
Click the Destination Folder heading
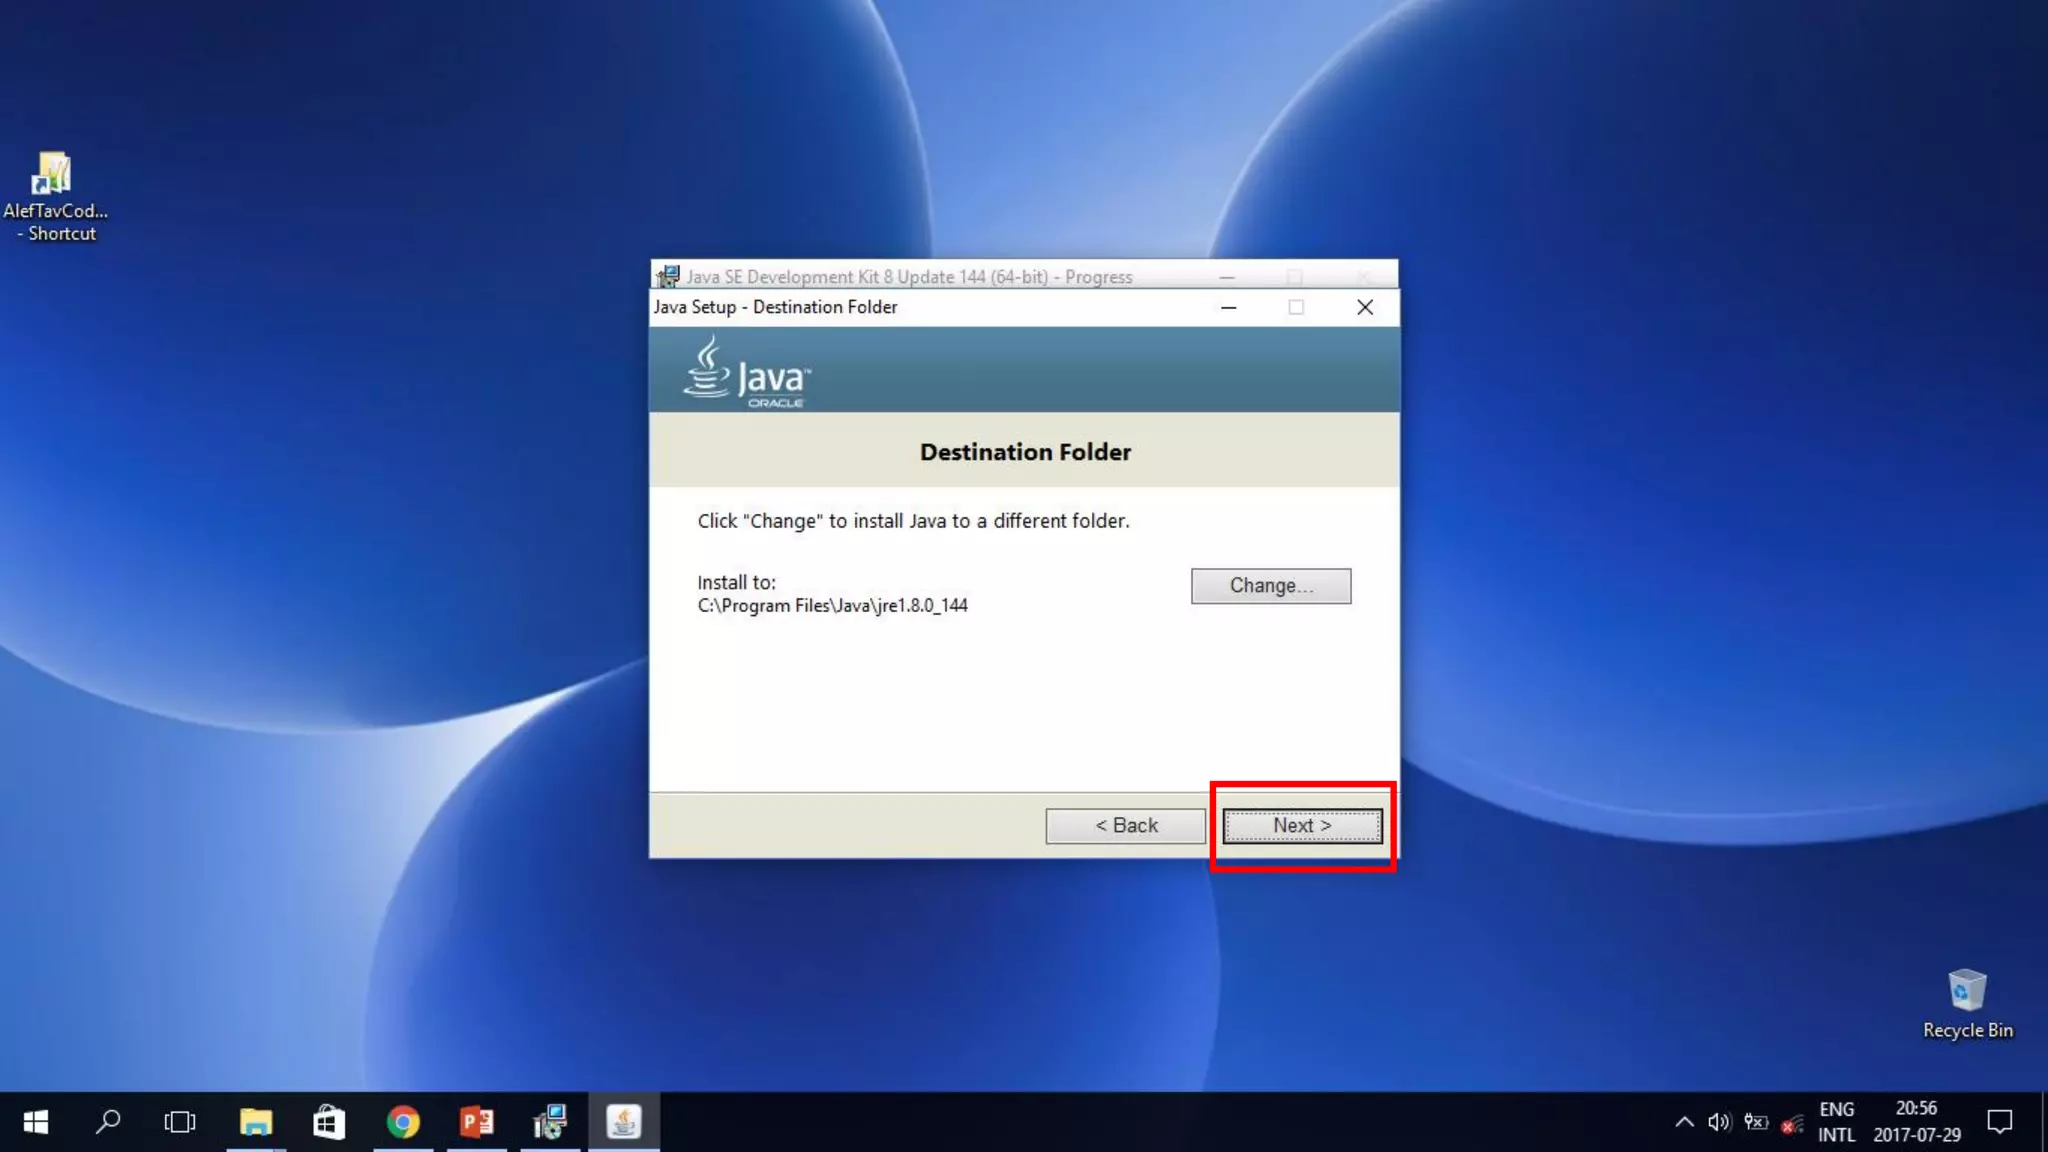click(1025, 452)
